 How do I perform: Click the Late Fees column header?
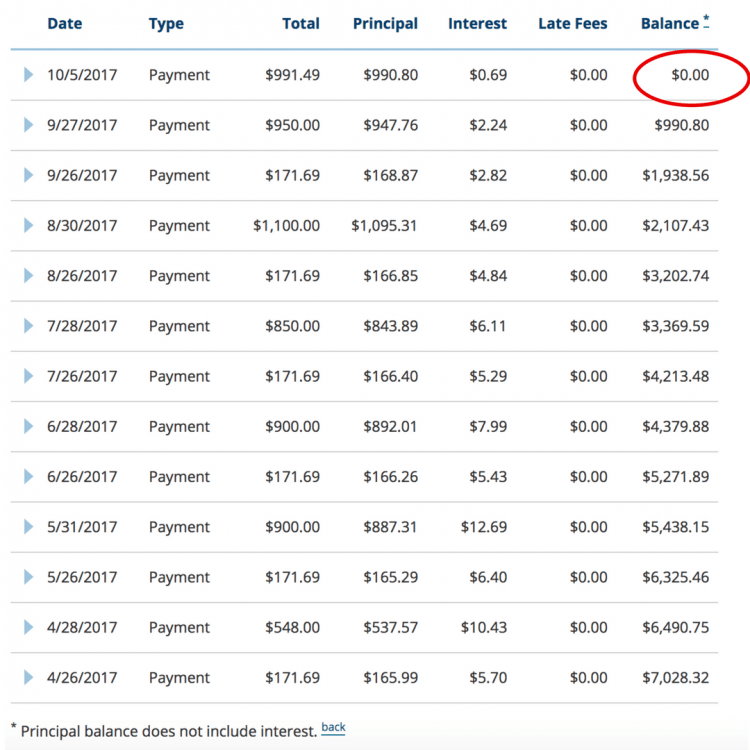pos(572,23)
